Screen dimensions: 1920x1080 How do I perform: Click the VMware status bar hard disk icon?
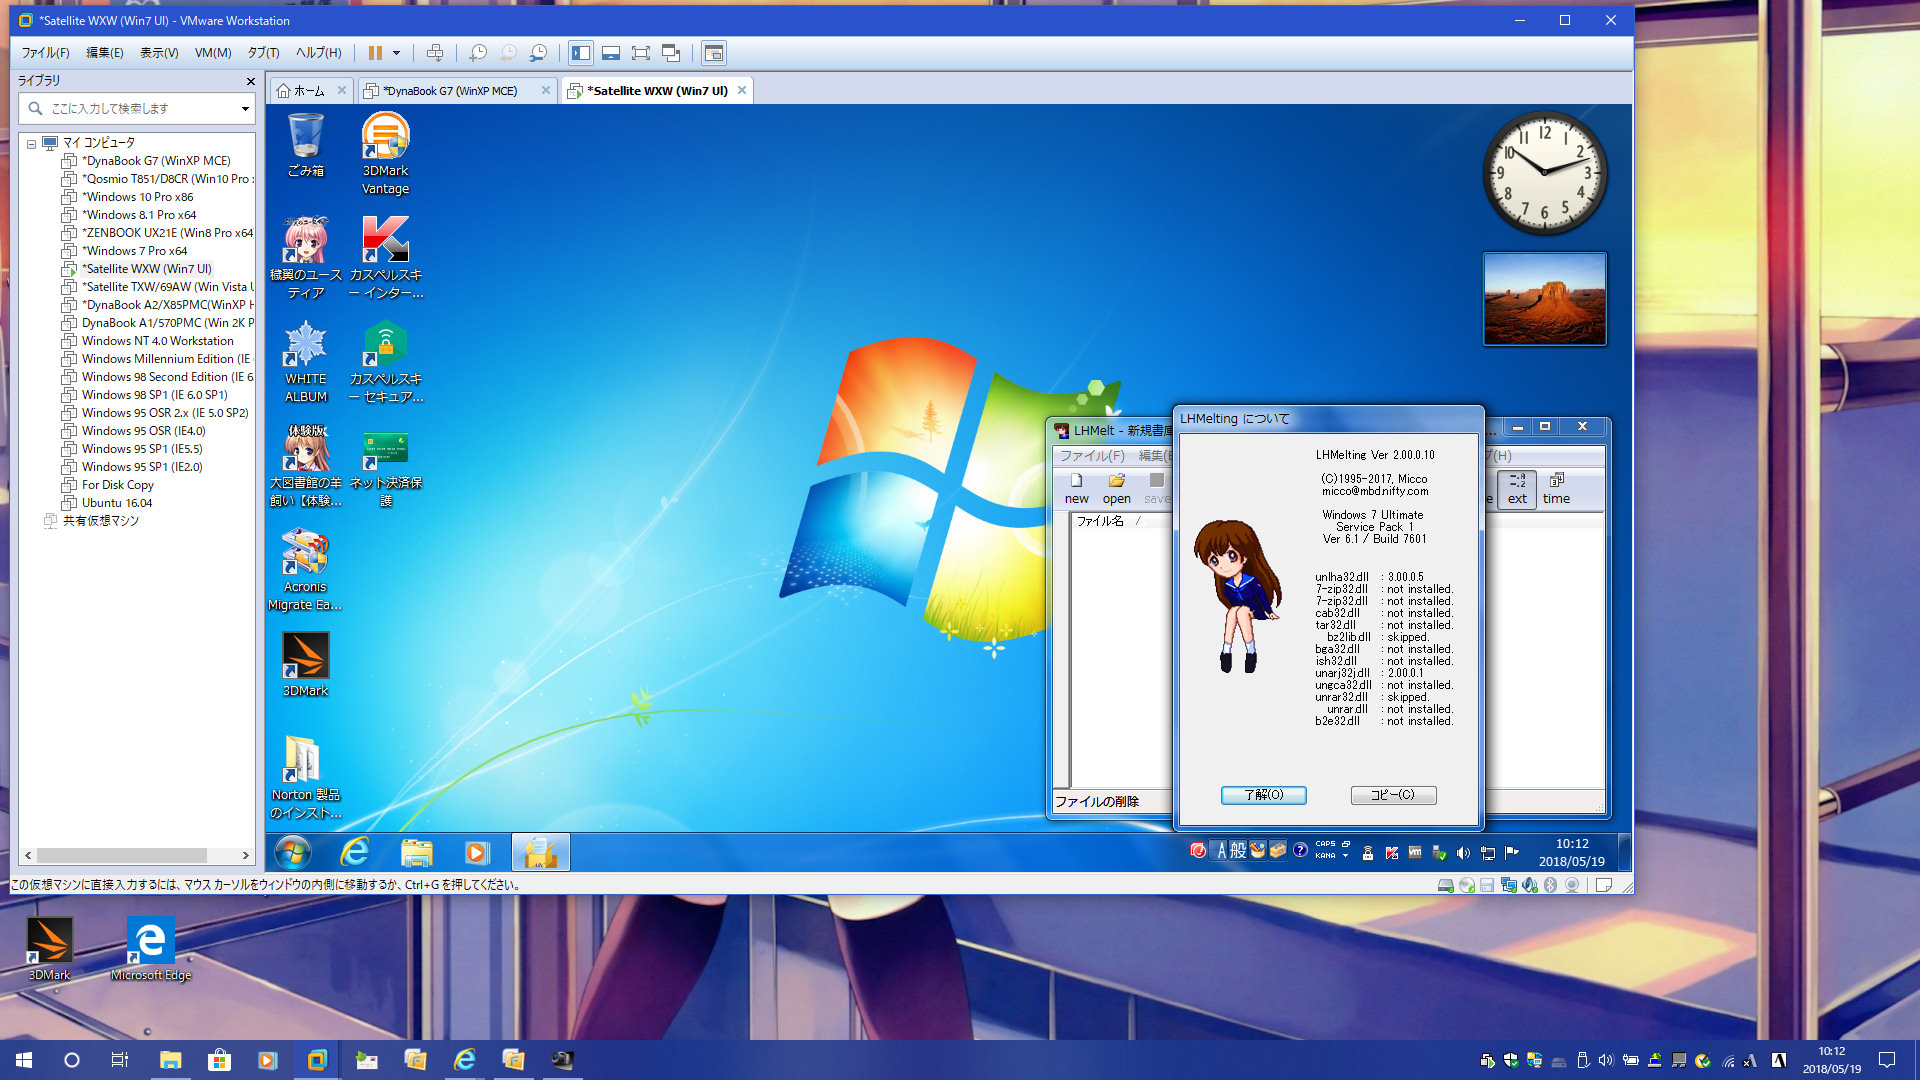pos(1446,885)
